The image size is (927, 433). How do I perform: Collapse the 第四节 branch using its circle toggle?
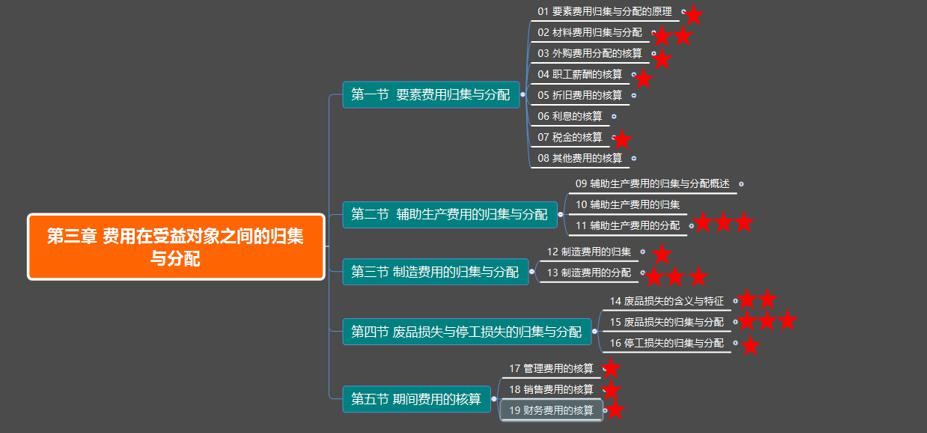[x=595, y=331]
